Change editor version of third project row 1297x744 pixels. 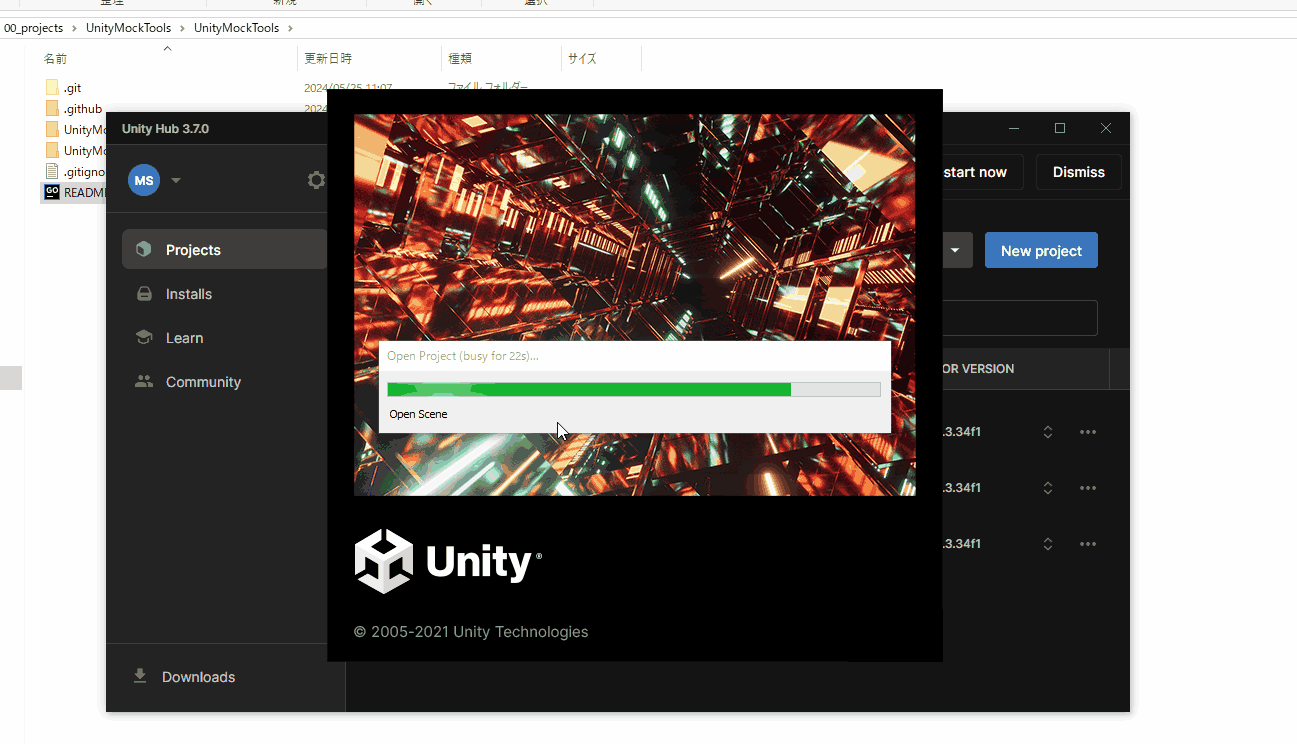click(x=1048, y=544)
